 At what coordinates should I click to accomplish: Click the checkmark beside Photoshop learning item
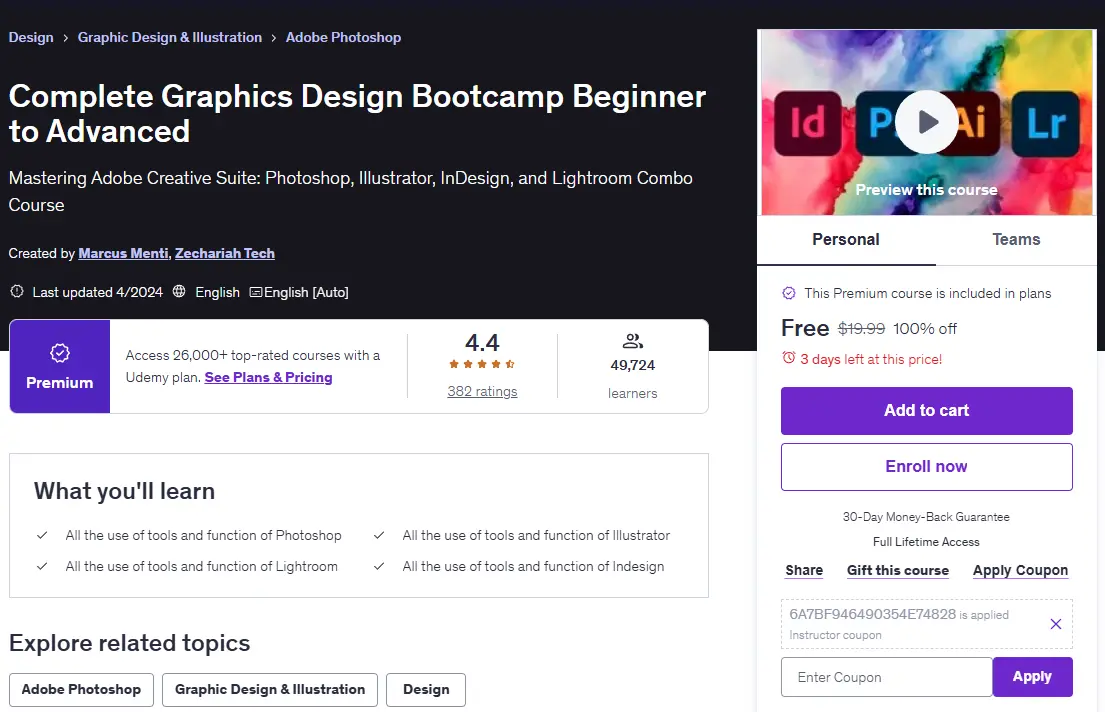coord(42,535)
